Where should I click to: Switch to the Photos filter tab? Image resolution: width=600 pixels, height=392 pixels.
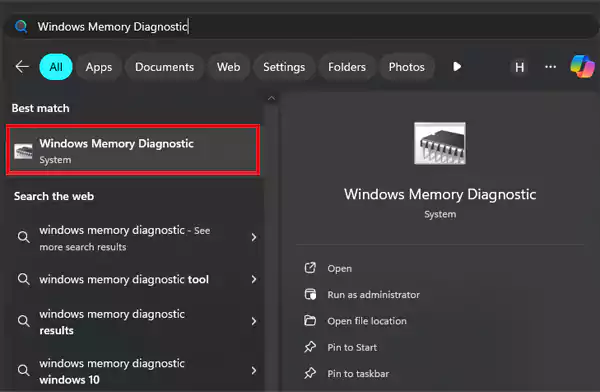pyautogui.click(x=407, y=67)
